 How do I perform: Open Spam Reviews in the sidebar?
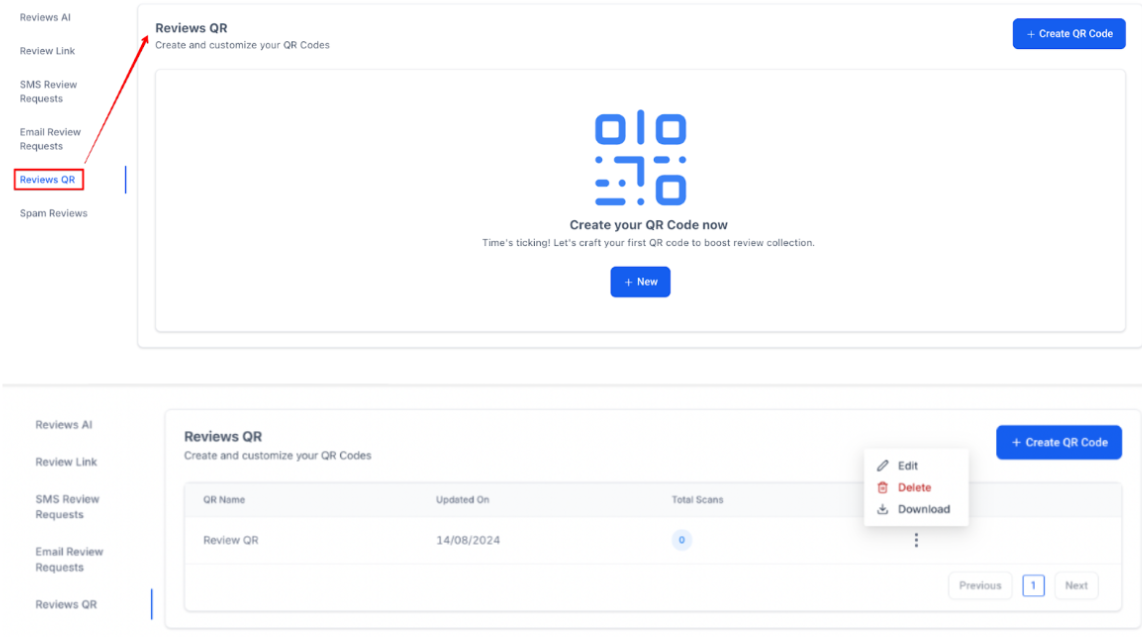click(x=53, y=213)
